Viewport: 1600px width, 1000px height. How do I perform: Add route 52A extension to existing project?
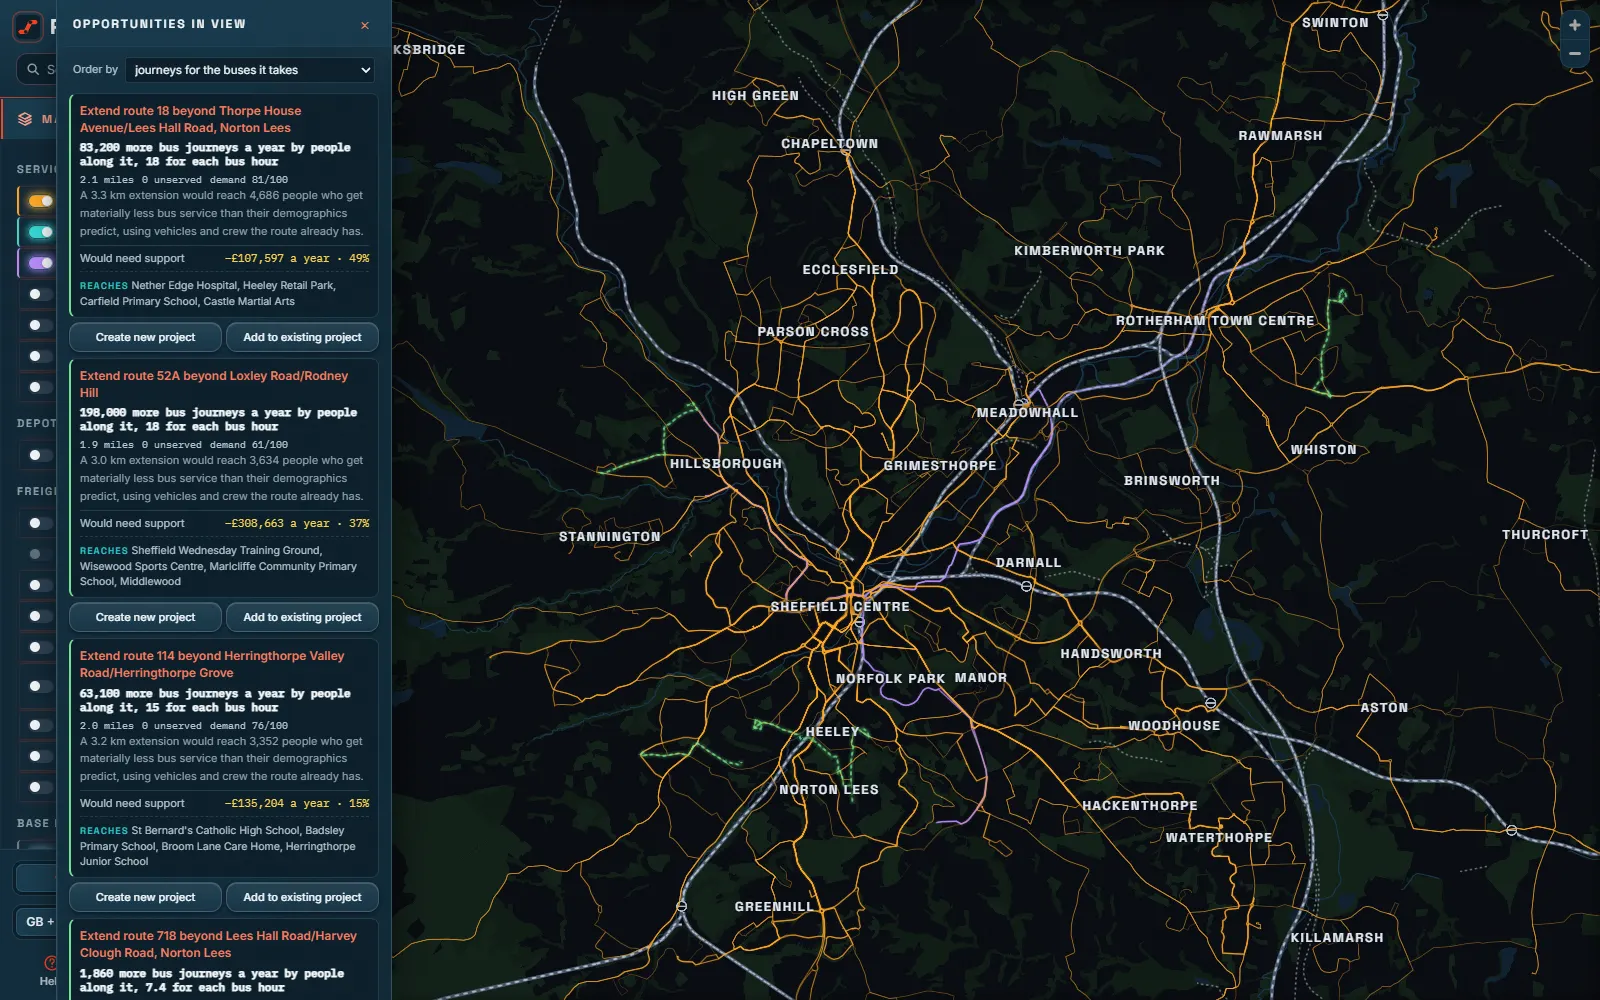(x=302, y=617)
